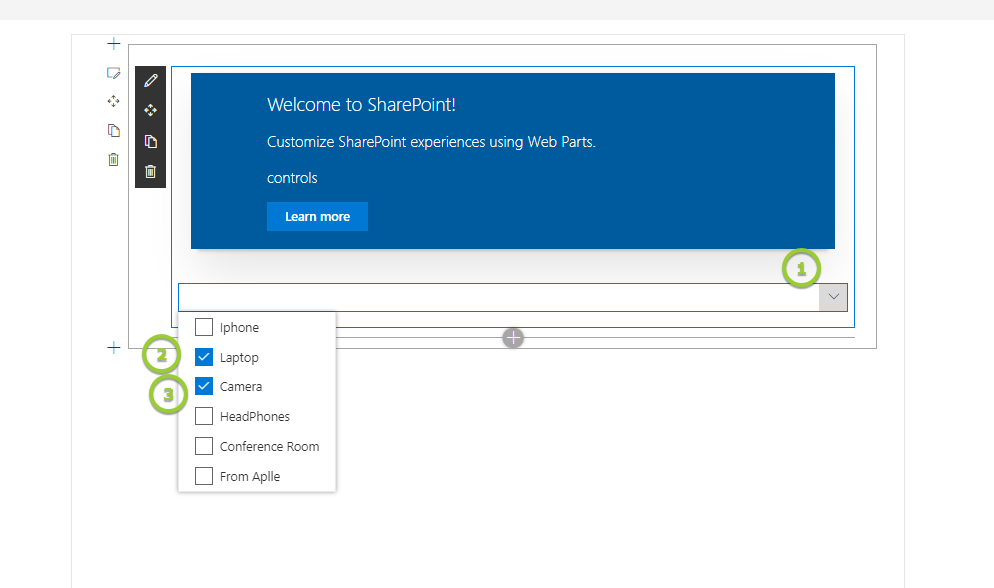Delete web part using dark toolbar trash icon
994x588 pixels.
151,171
